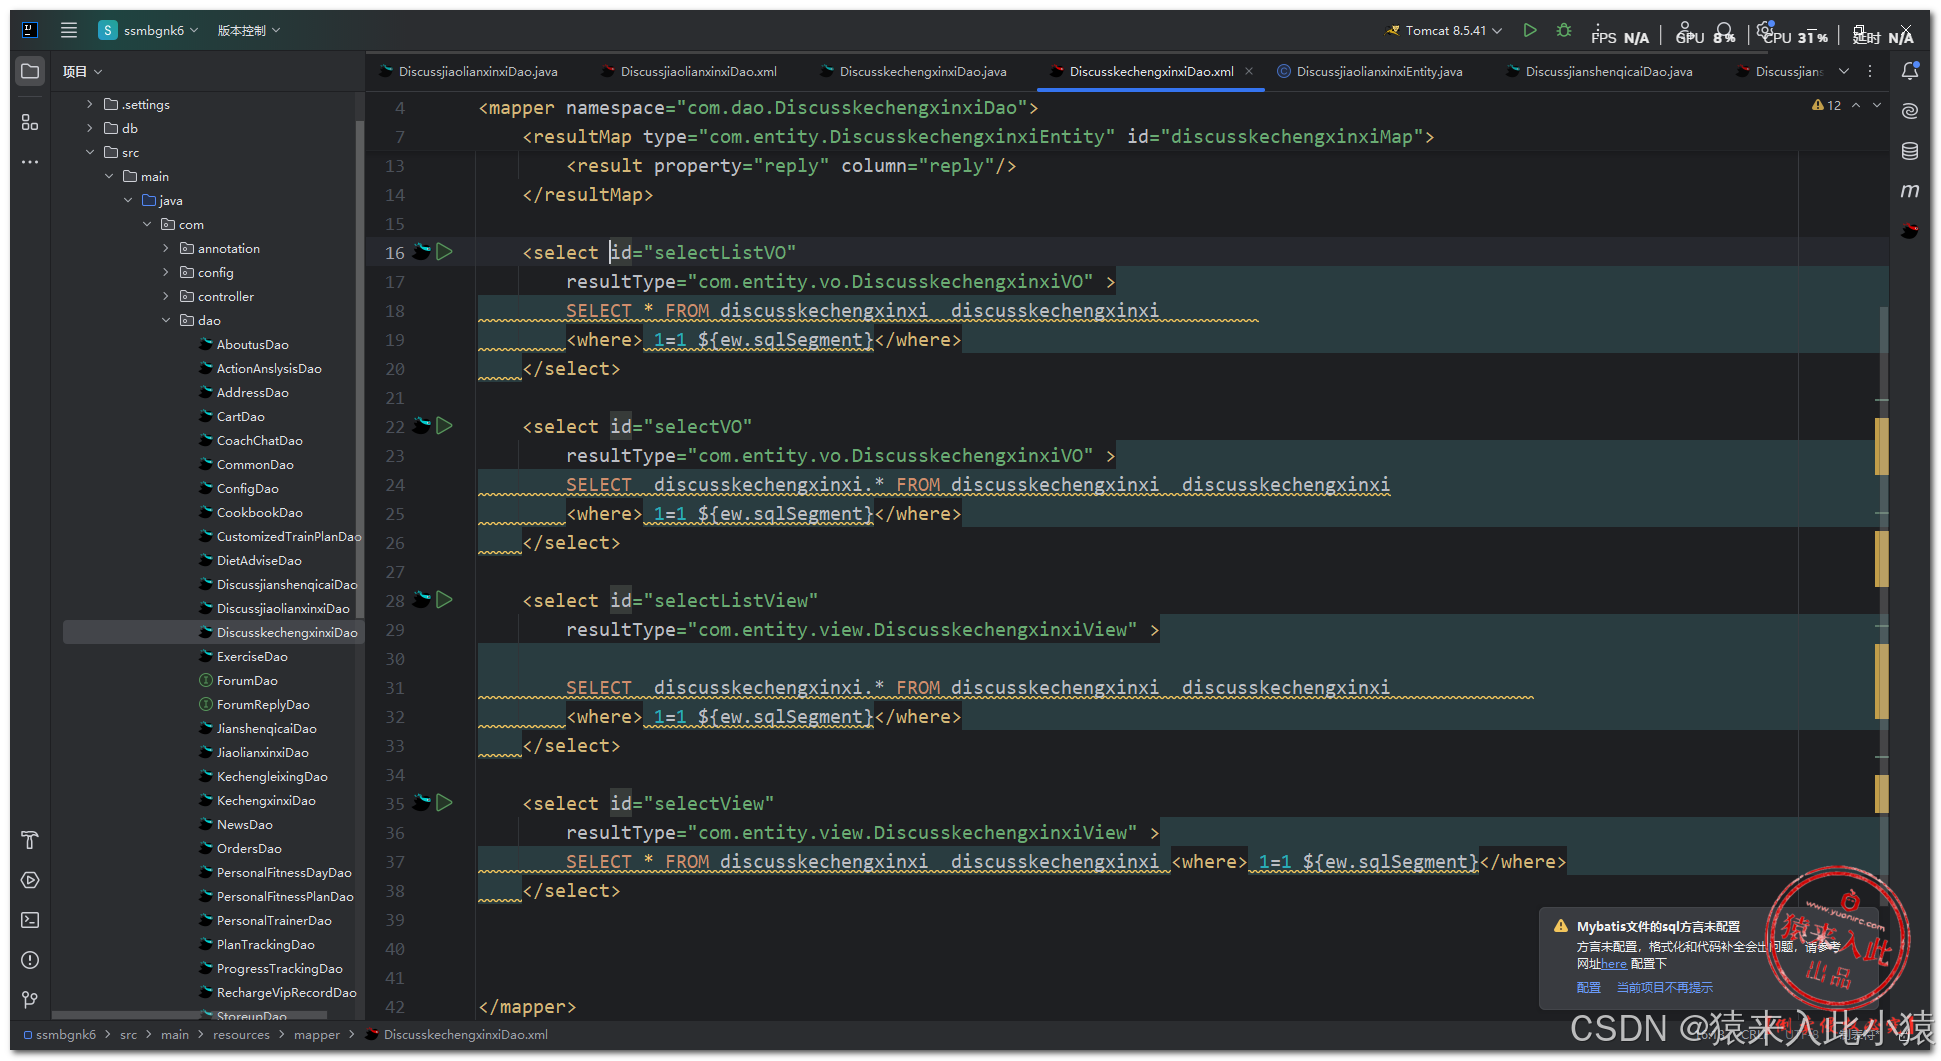
Task: Open the ssmbgnk6 project dropdown
Action: tap(149, 30)
